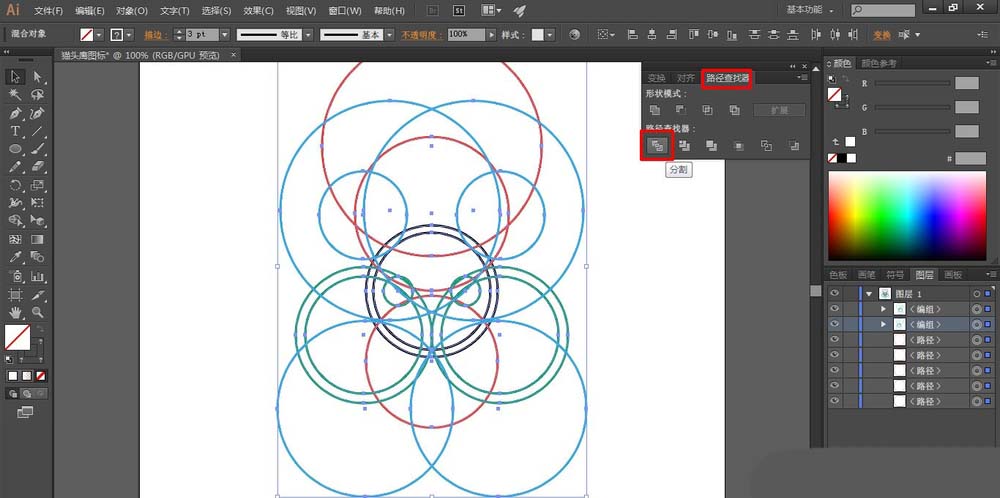Open the 效果(C) menu
1000x498 pixels.
258,11
